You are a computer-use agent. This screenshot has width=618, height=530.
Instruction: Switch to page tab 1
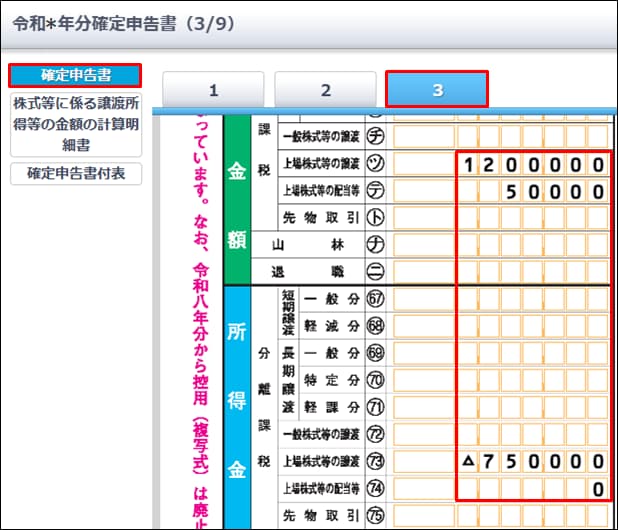click(213, 89)
